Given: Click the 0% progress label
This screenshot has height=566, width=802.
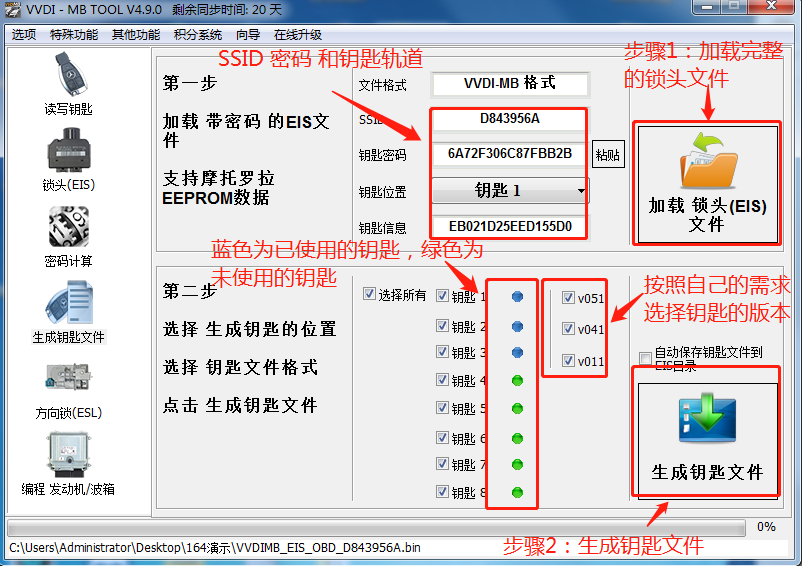Looking at the screenshot, I should (x=766, y=527).
